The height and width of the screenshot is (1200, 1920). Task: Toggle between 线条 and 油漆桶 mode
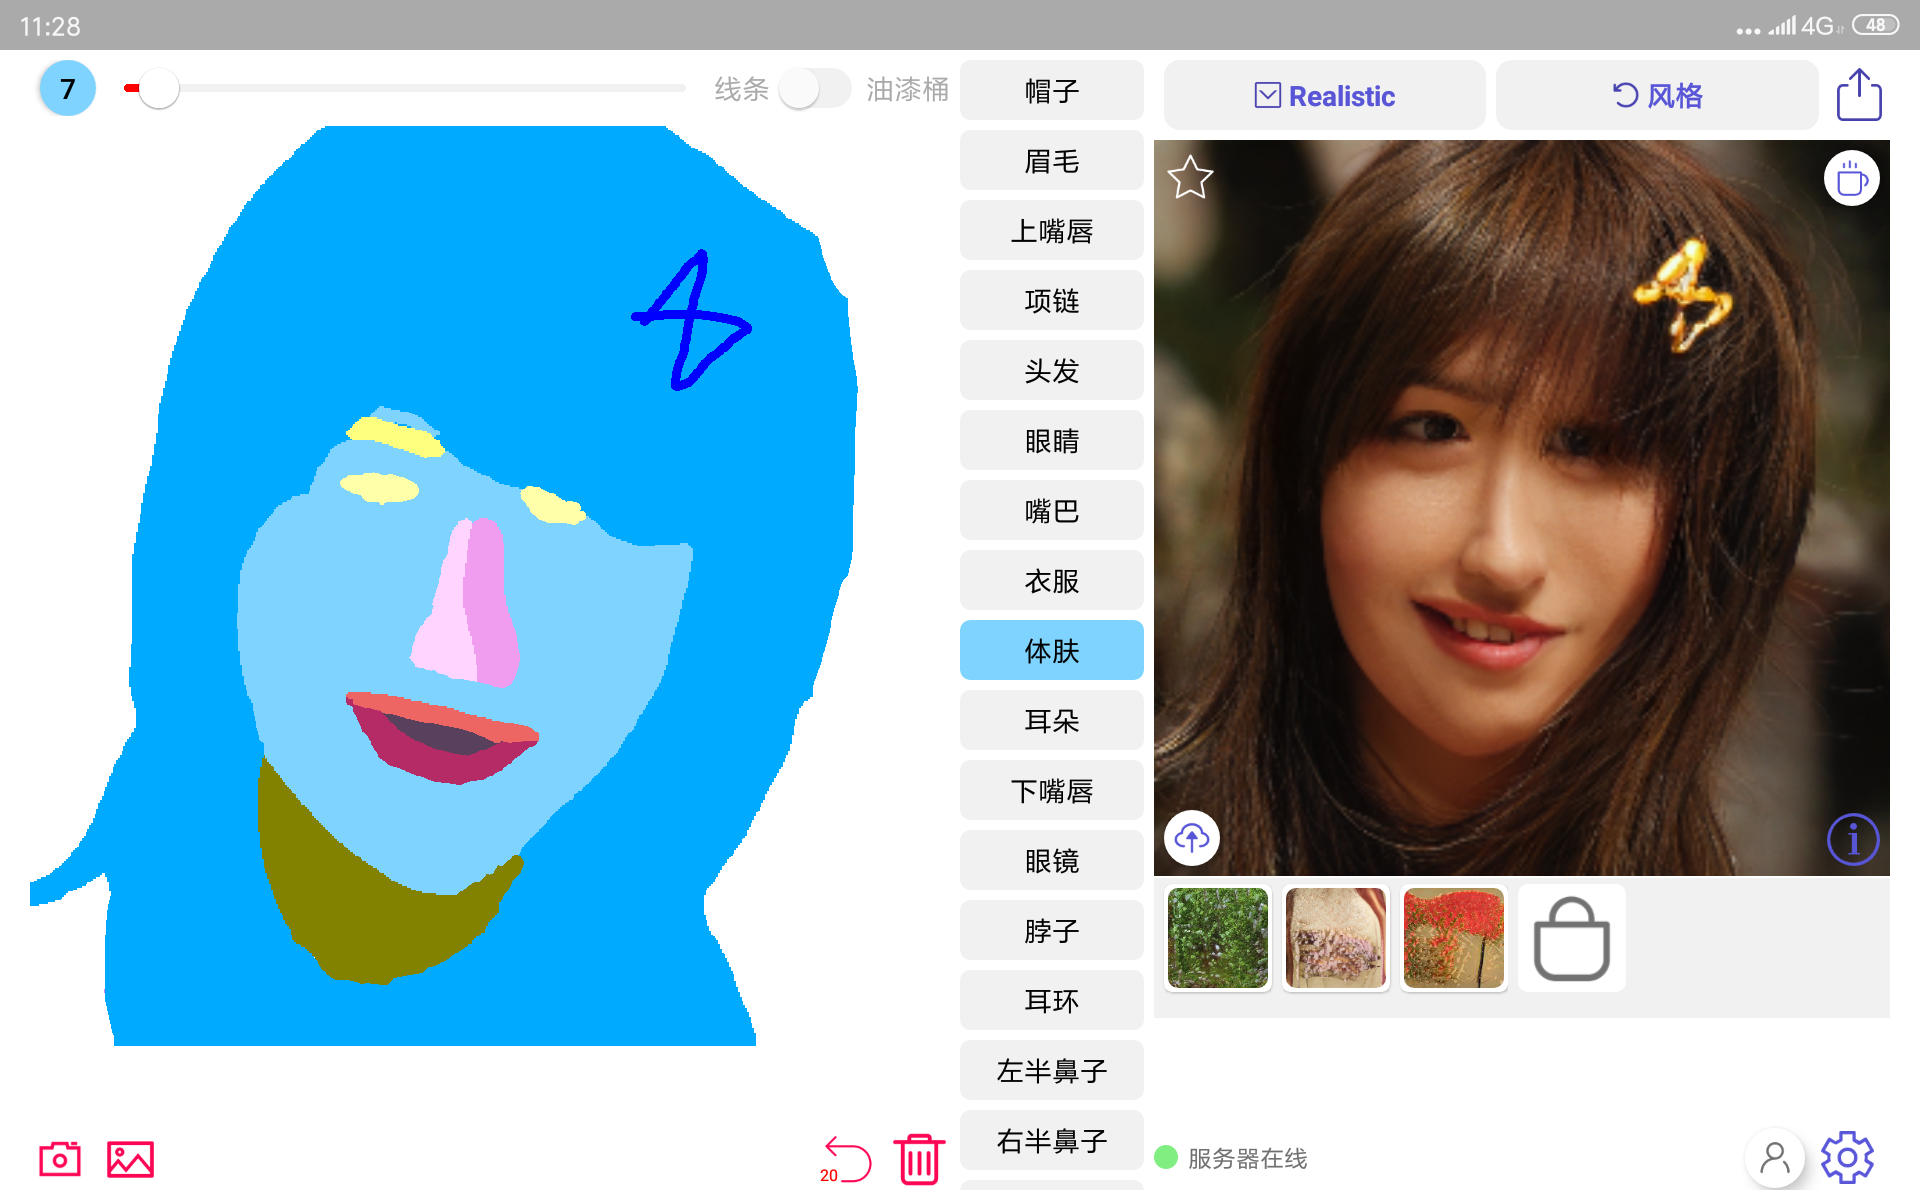[x=814, y=89]
